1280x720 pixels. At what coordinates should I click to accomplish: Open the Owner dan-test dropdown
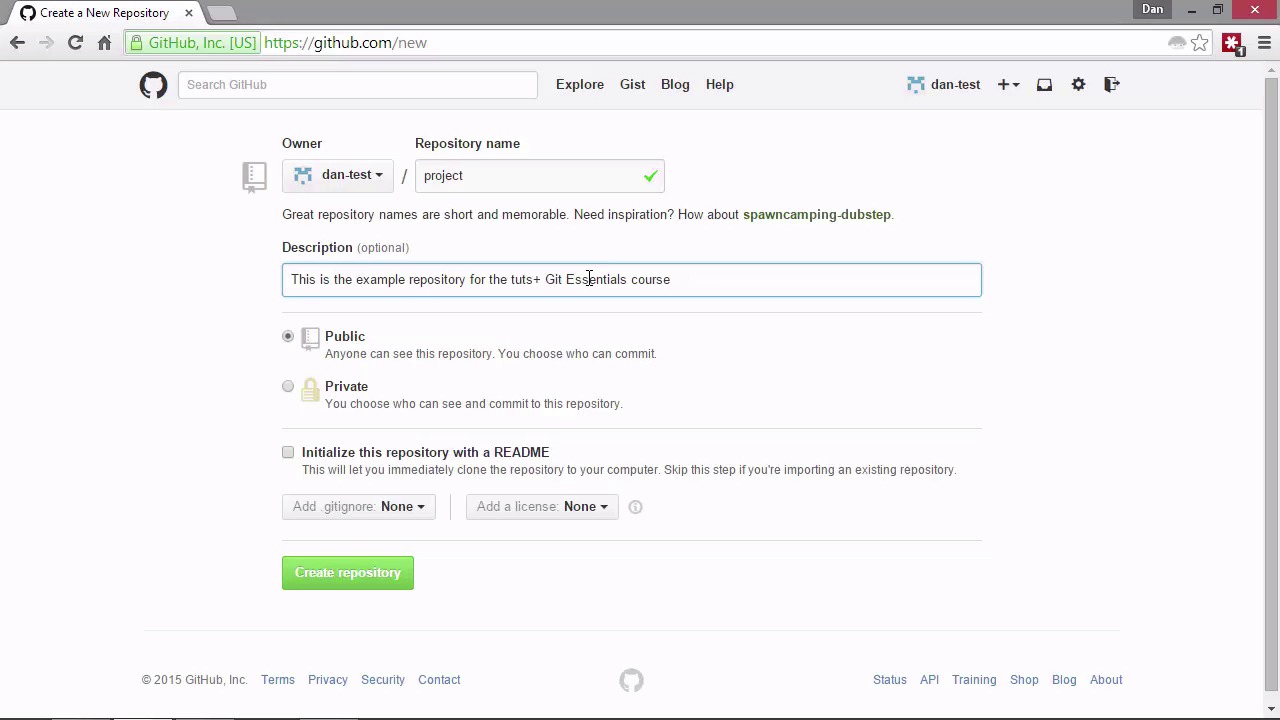tap(338, 175)
